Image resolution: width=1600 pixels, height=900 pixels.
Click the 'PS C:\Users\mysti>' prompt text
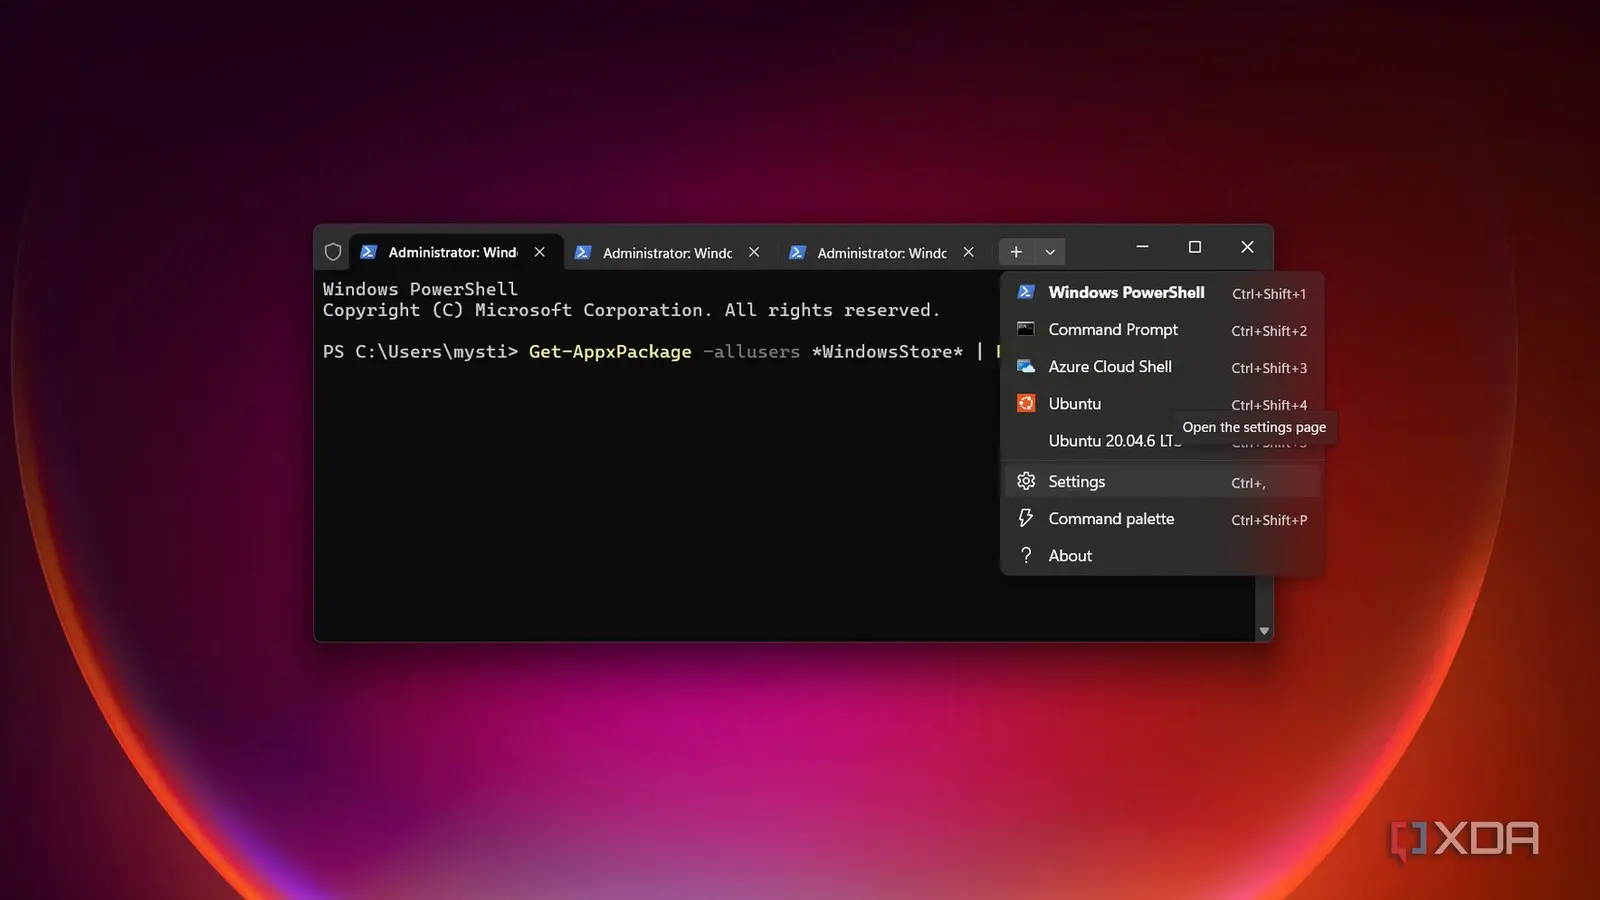420,352
